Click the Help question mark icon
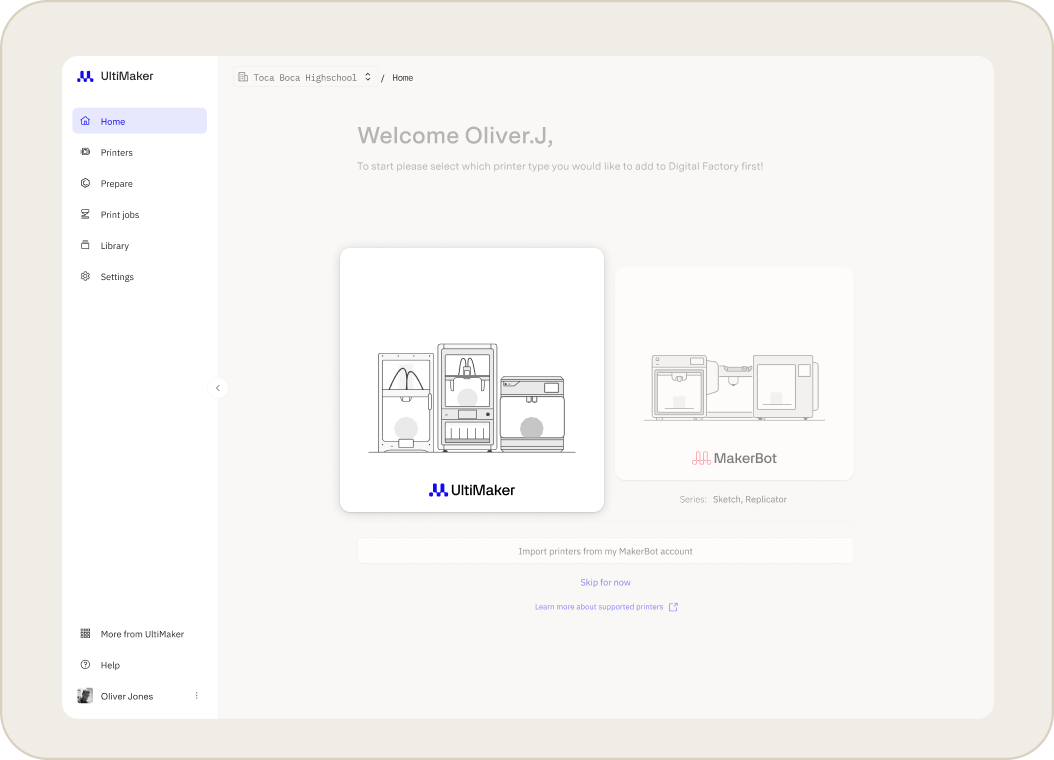The image size is (1054, 760). tap(85, 665)
